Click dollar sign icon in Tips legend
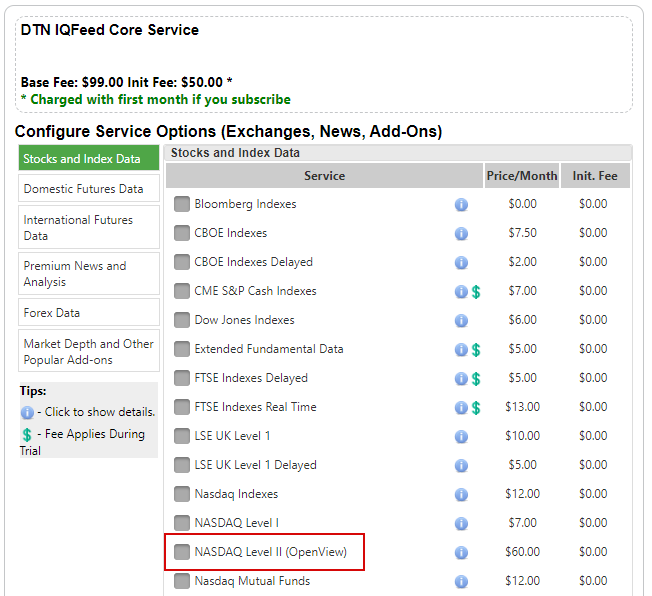 (x=27, y=435)
